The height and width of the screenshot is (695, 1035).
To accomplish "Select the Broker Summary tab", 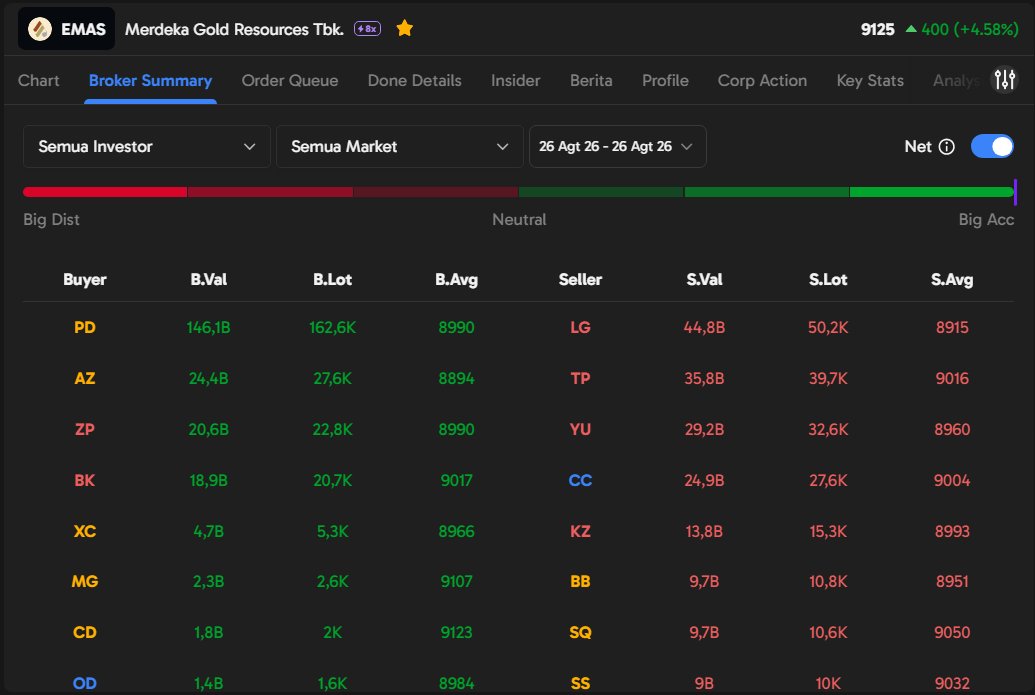I will pyautogui.click(x=150, y=81).
